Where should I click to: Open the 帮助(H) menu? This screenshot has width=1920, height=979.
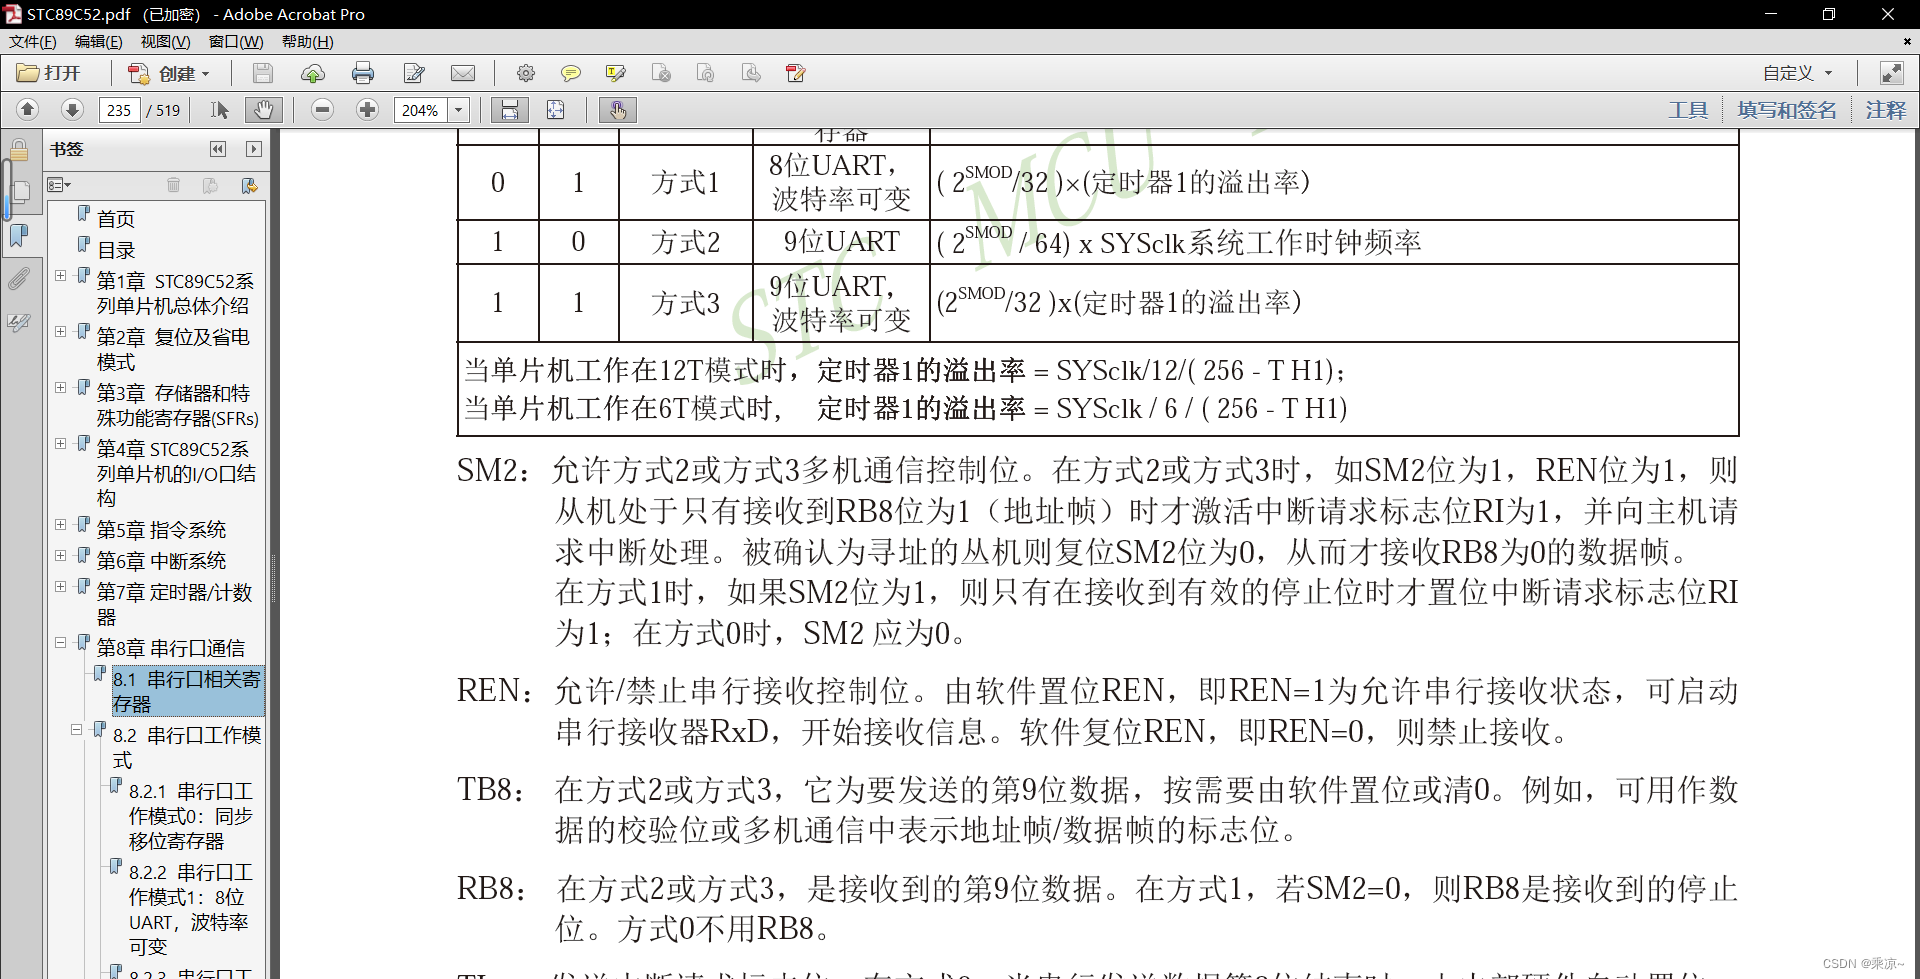click(x=308, y=42)
